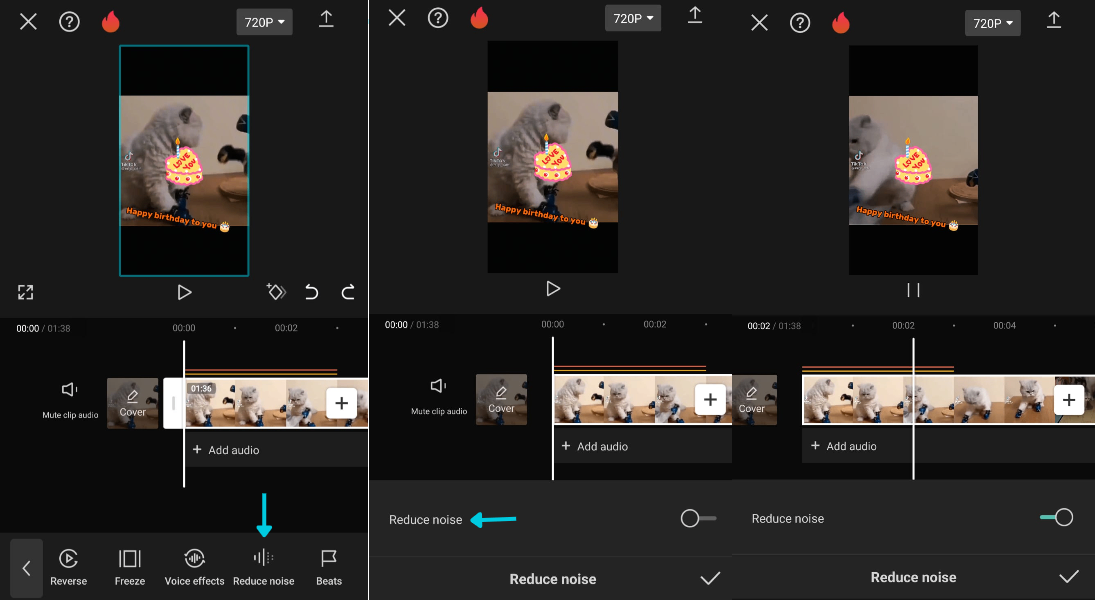Redo the last edit

(x=348, y=292)
